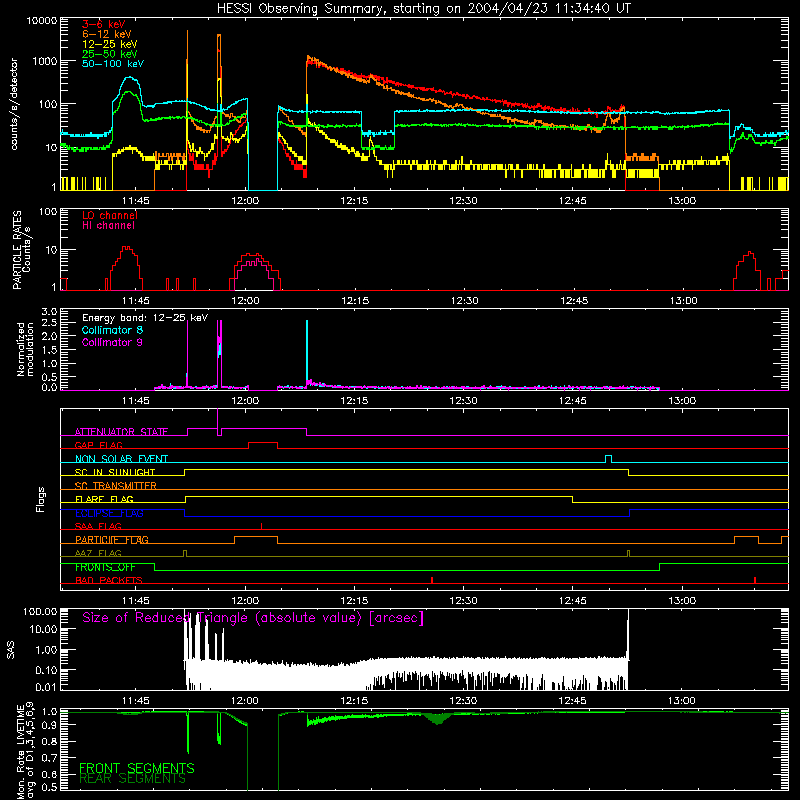This screenshot has width=800, height=800.
Task: Click the SAA FLAG label
Action: [x=98, y=526]
